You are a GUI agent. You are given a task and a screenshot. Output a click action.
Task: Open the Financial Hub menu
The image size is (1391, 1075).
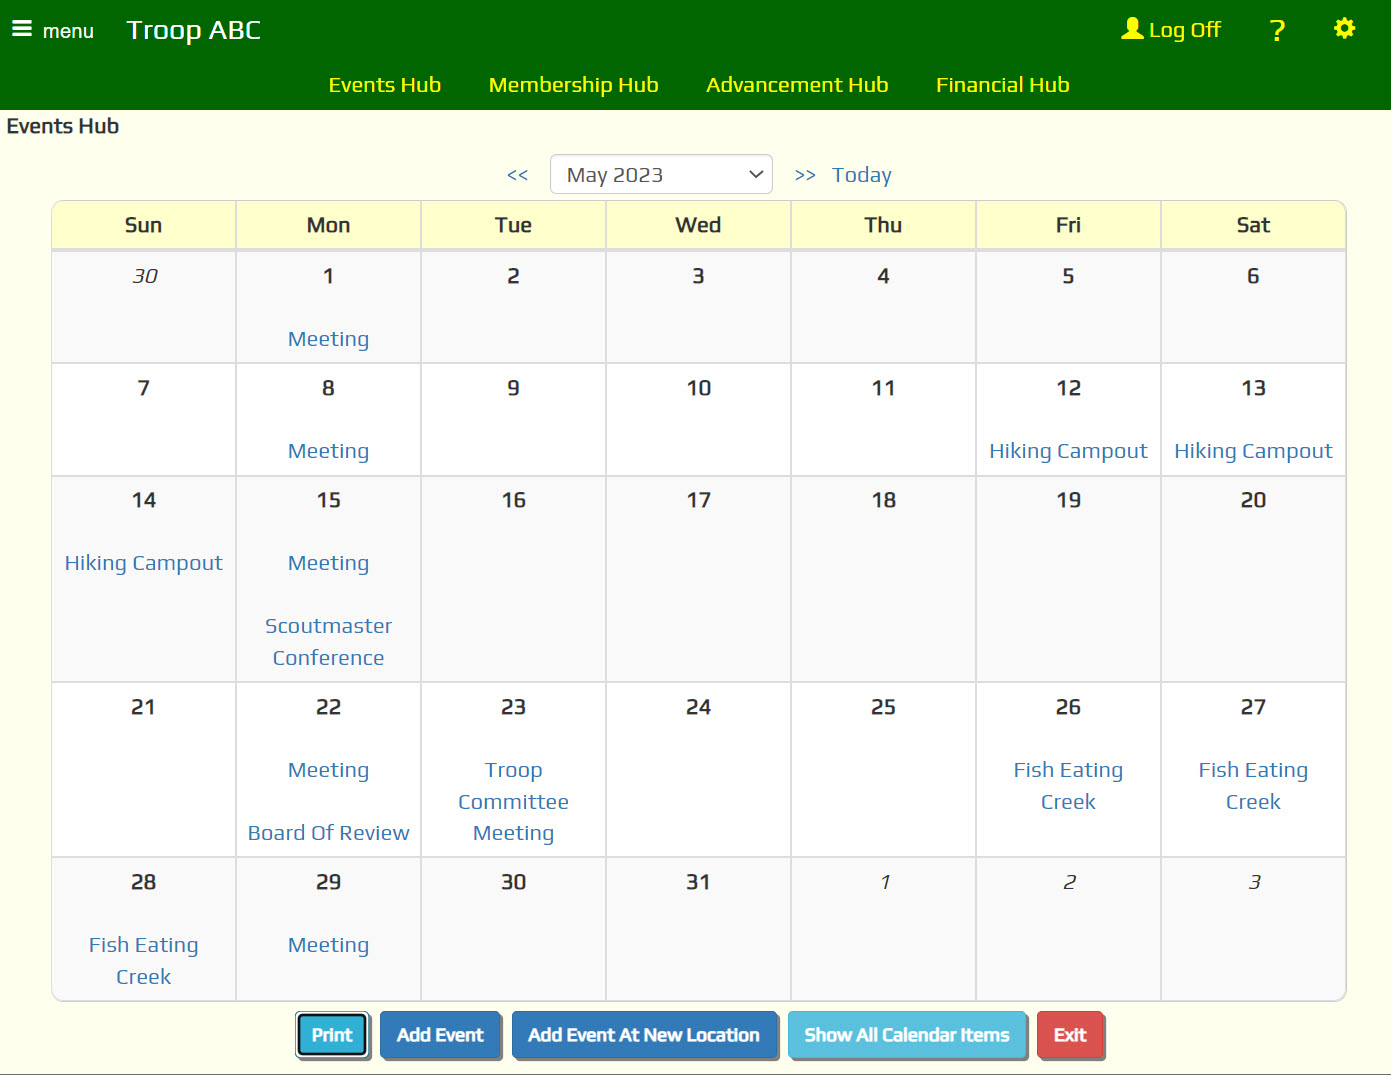click(1002, 85)
